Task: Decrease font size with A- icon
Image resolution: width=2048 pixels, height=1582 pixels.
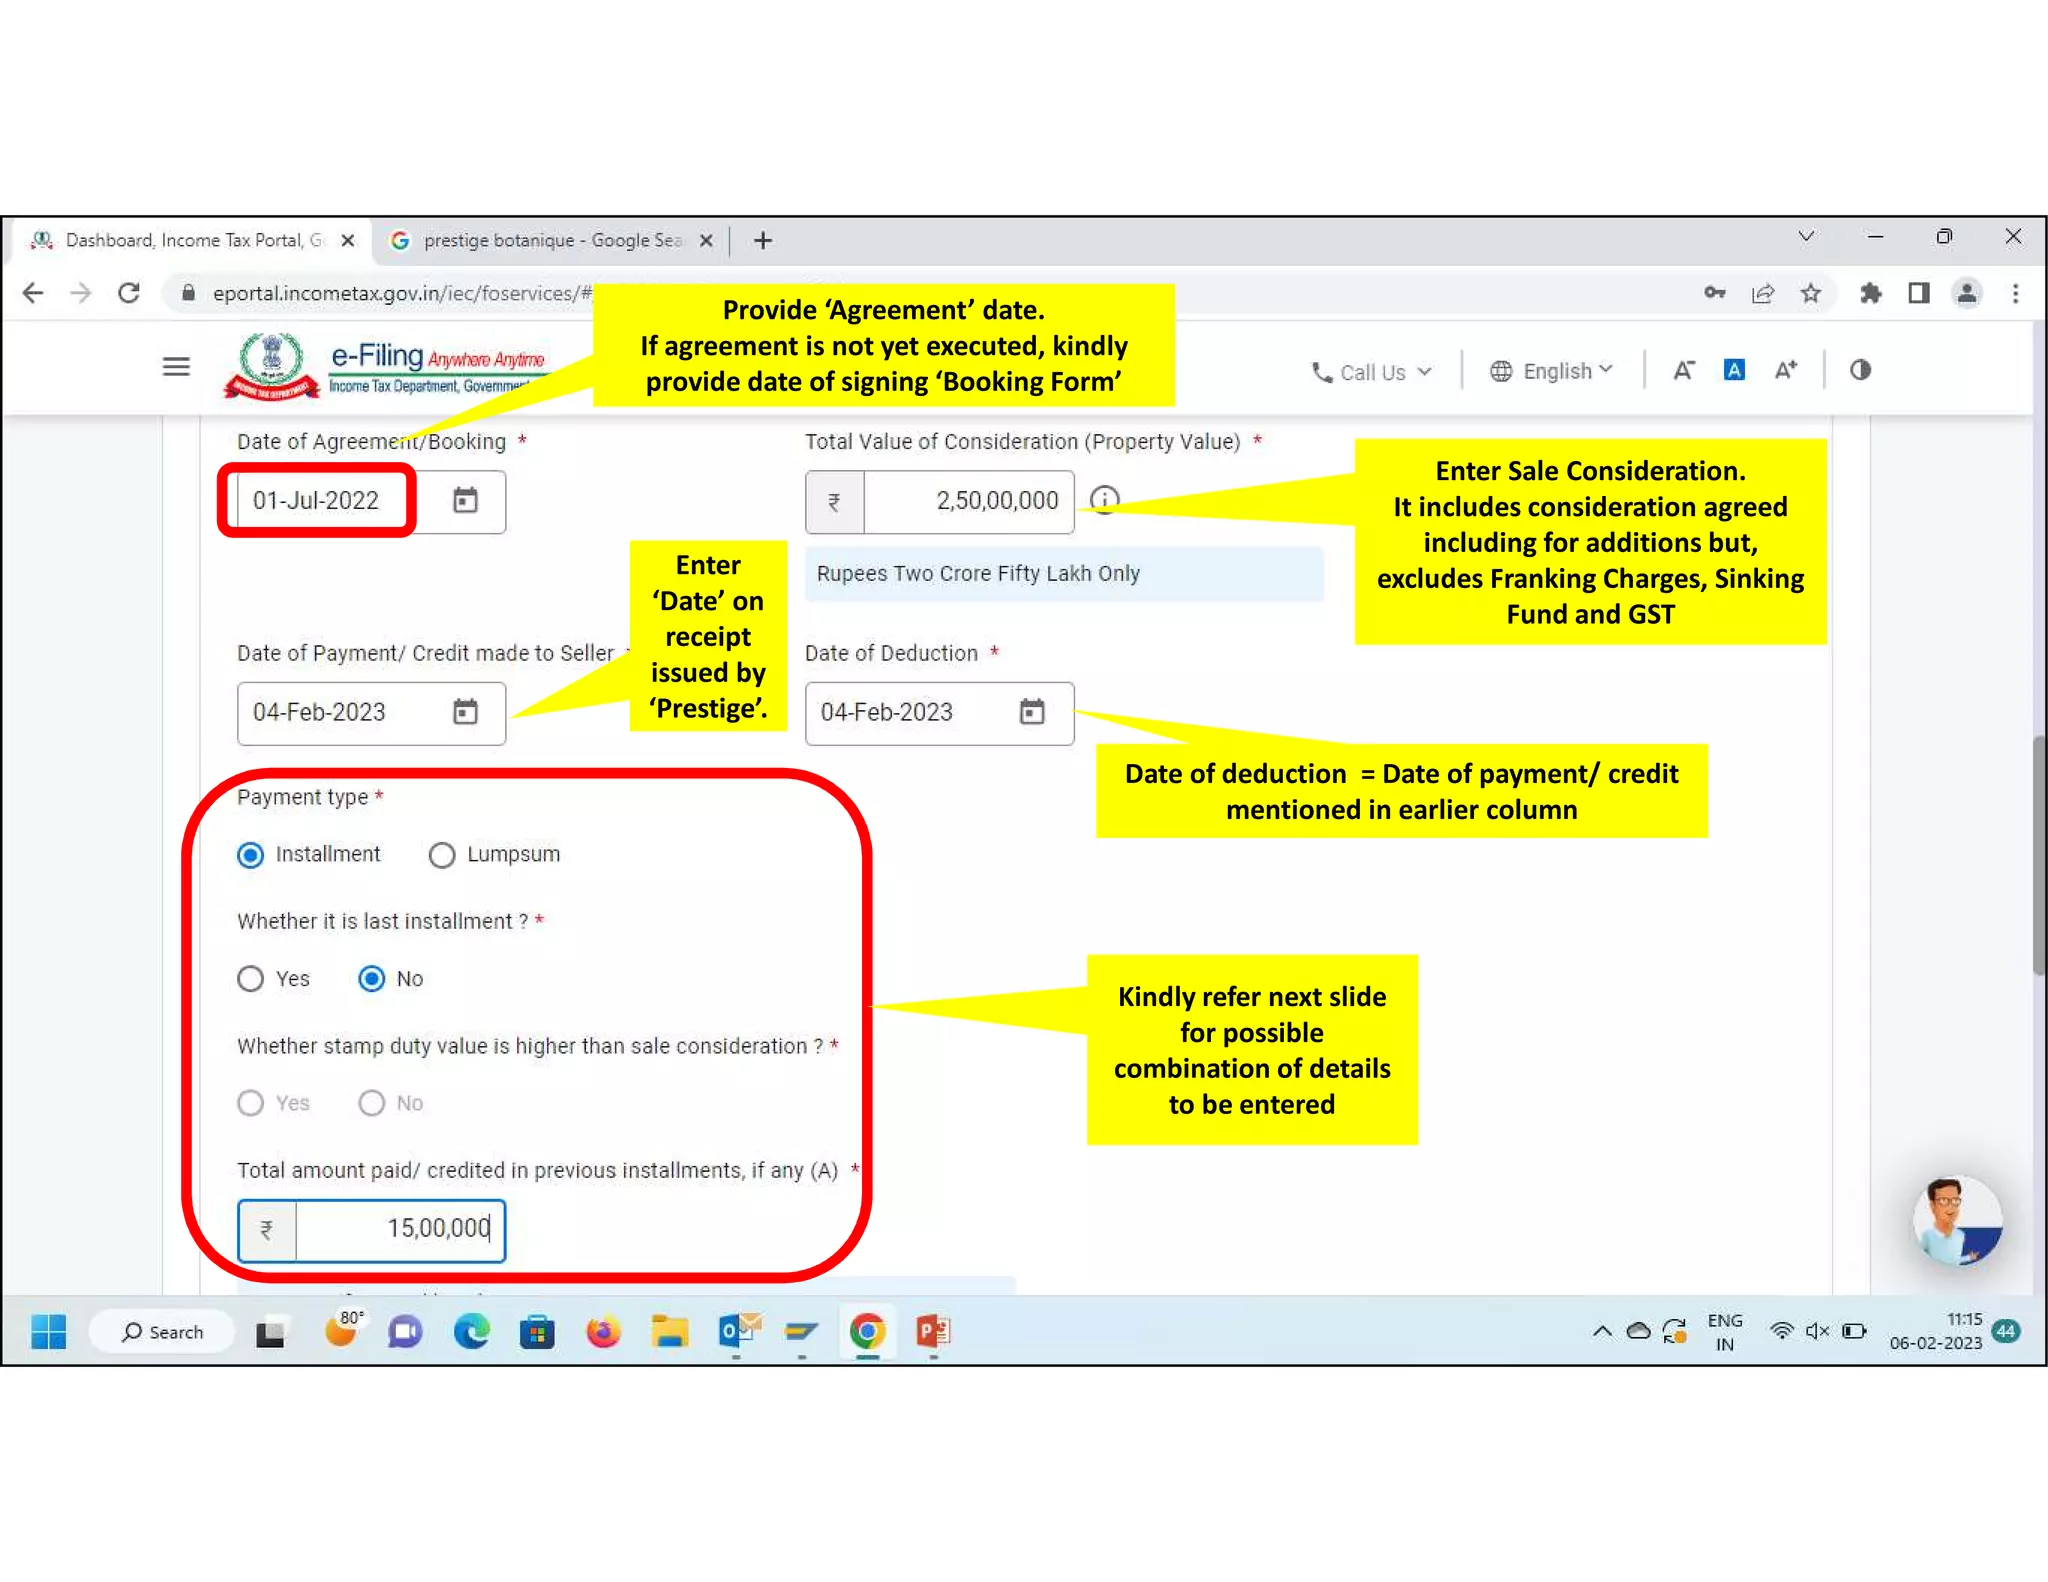Action: click(x=1683, y=370)
